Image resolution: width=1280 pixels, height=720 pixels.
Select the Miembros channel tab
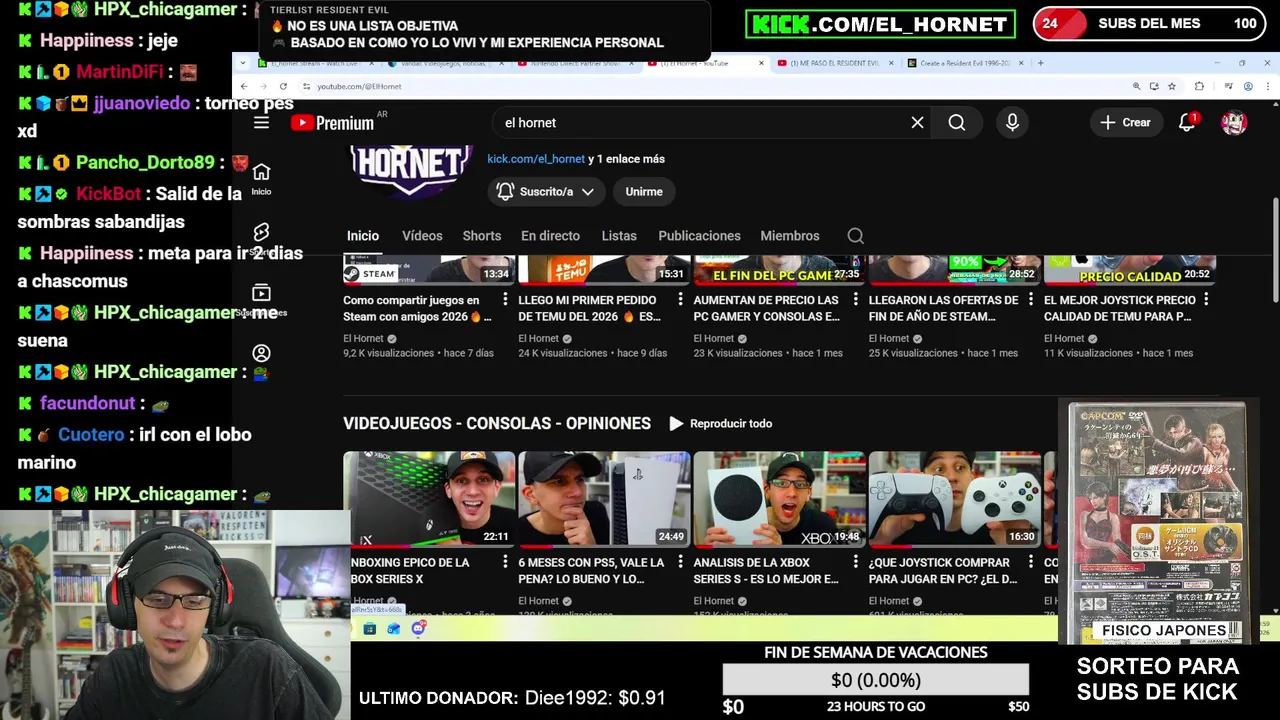coord(790,236)
